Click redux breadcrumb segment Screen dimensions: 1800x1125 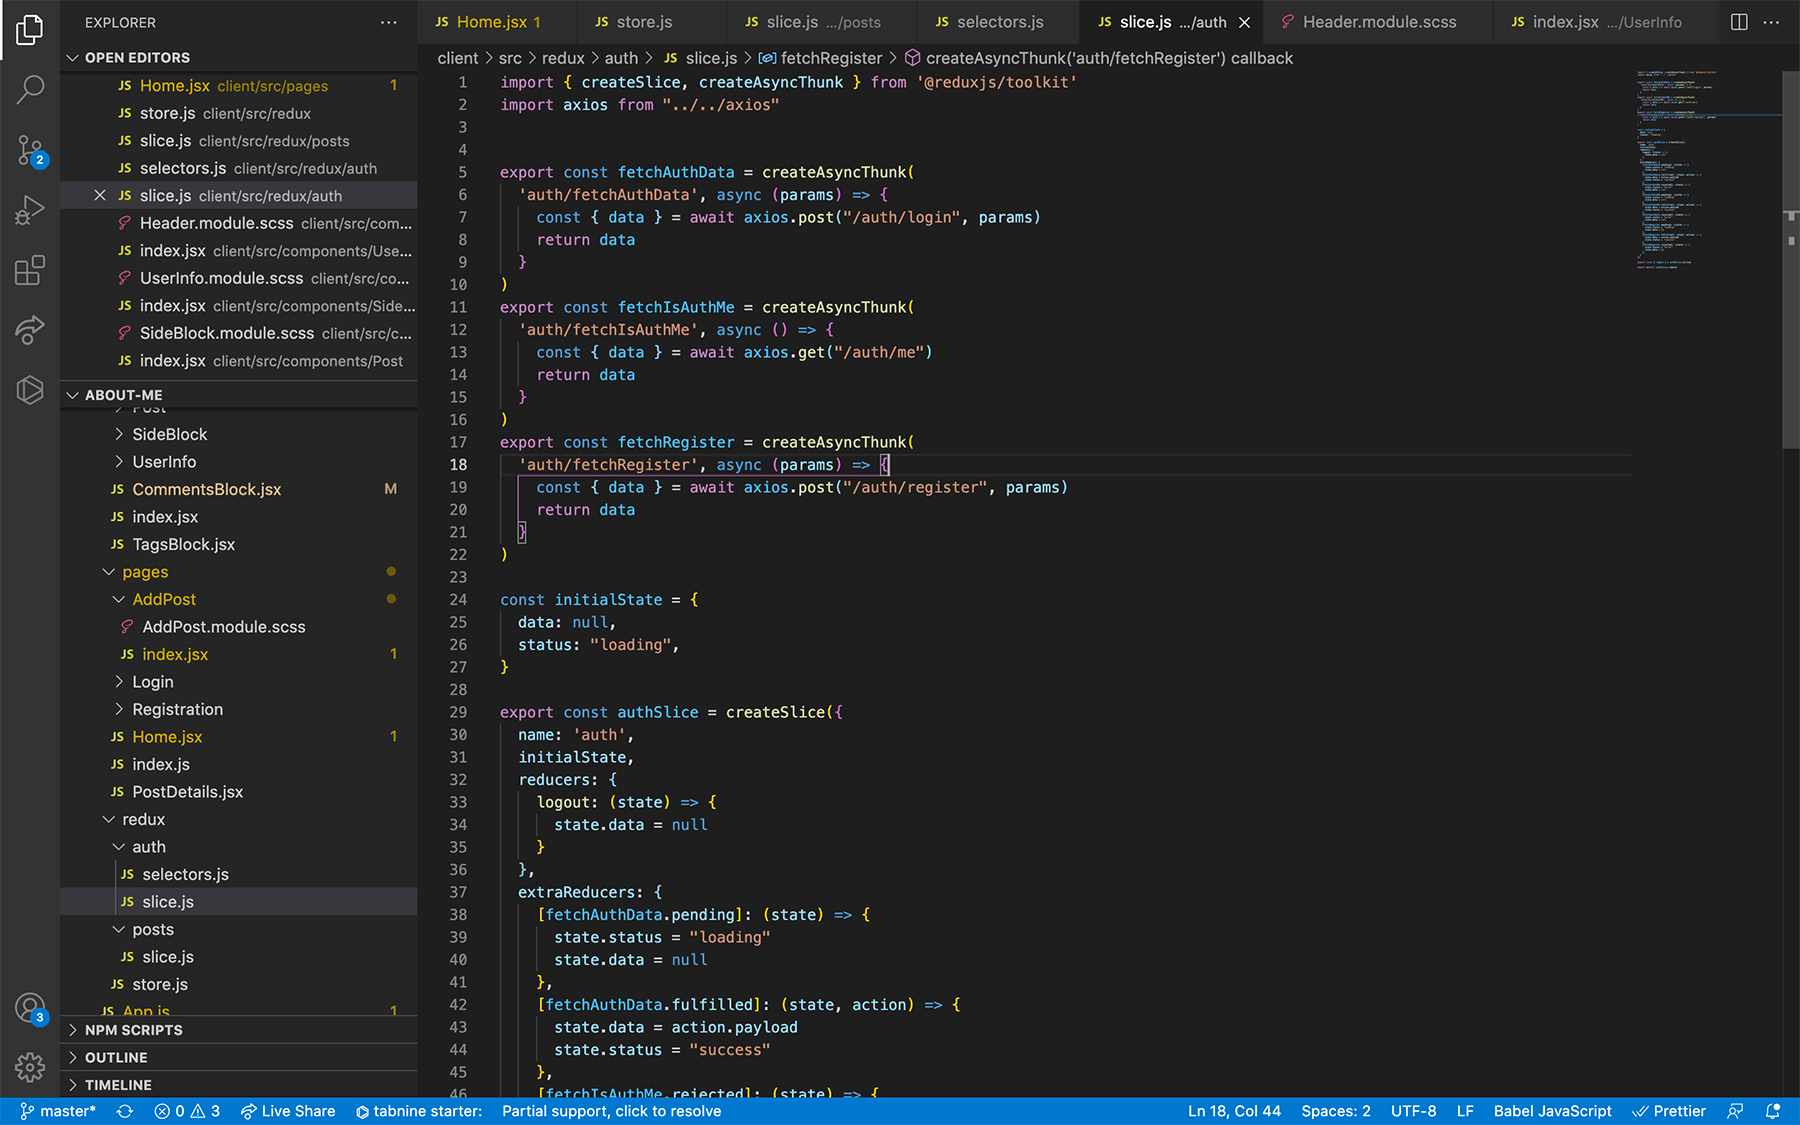click(x=563, y=58)
